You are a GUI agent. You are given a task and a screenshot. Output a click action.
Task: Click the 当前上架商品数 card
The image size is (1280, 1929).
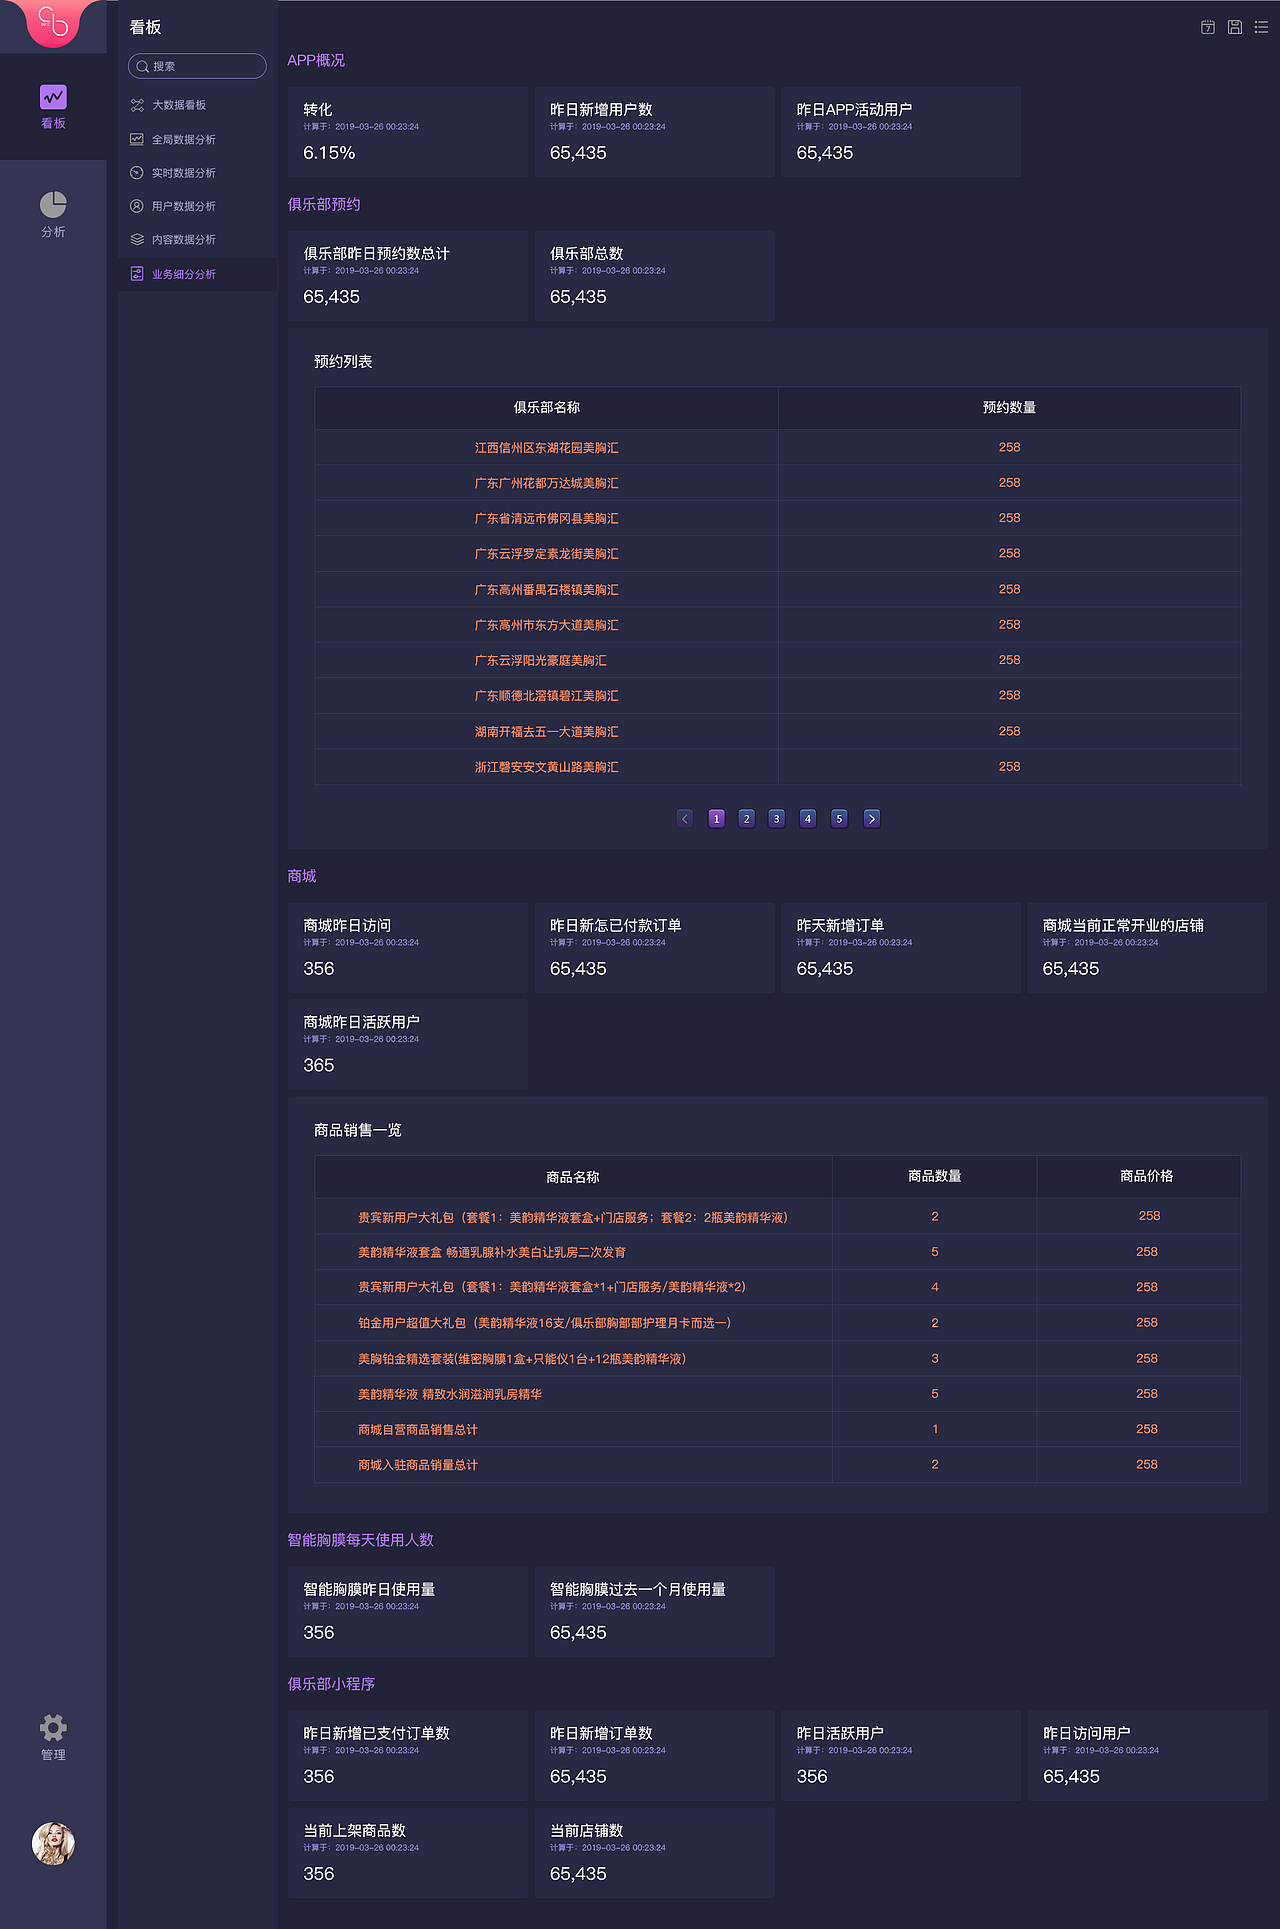pyautogui.click(x=408, y=1853)
